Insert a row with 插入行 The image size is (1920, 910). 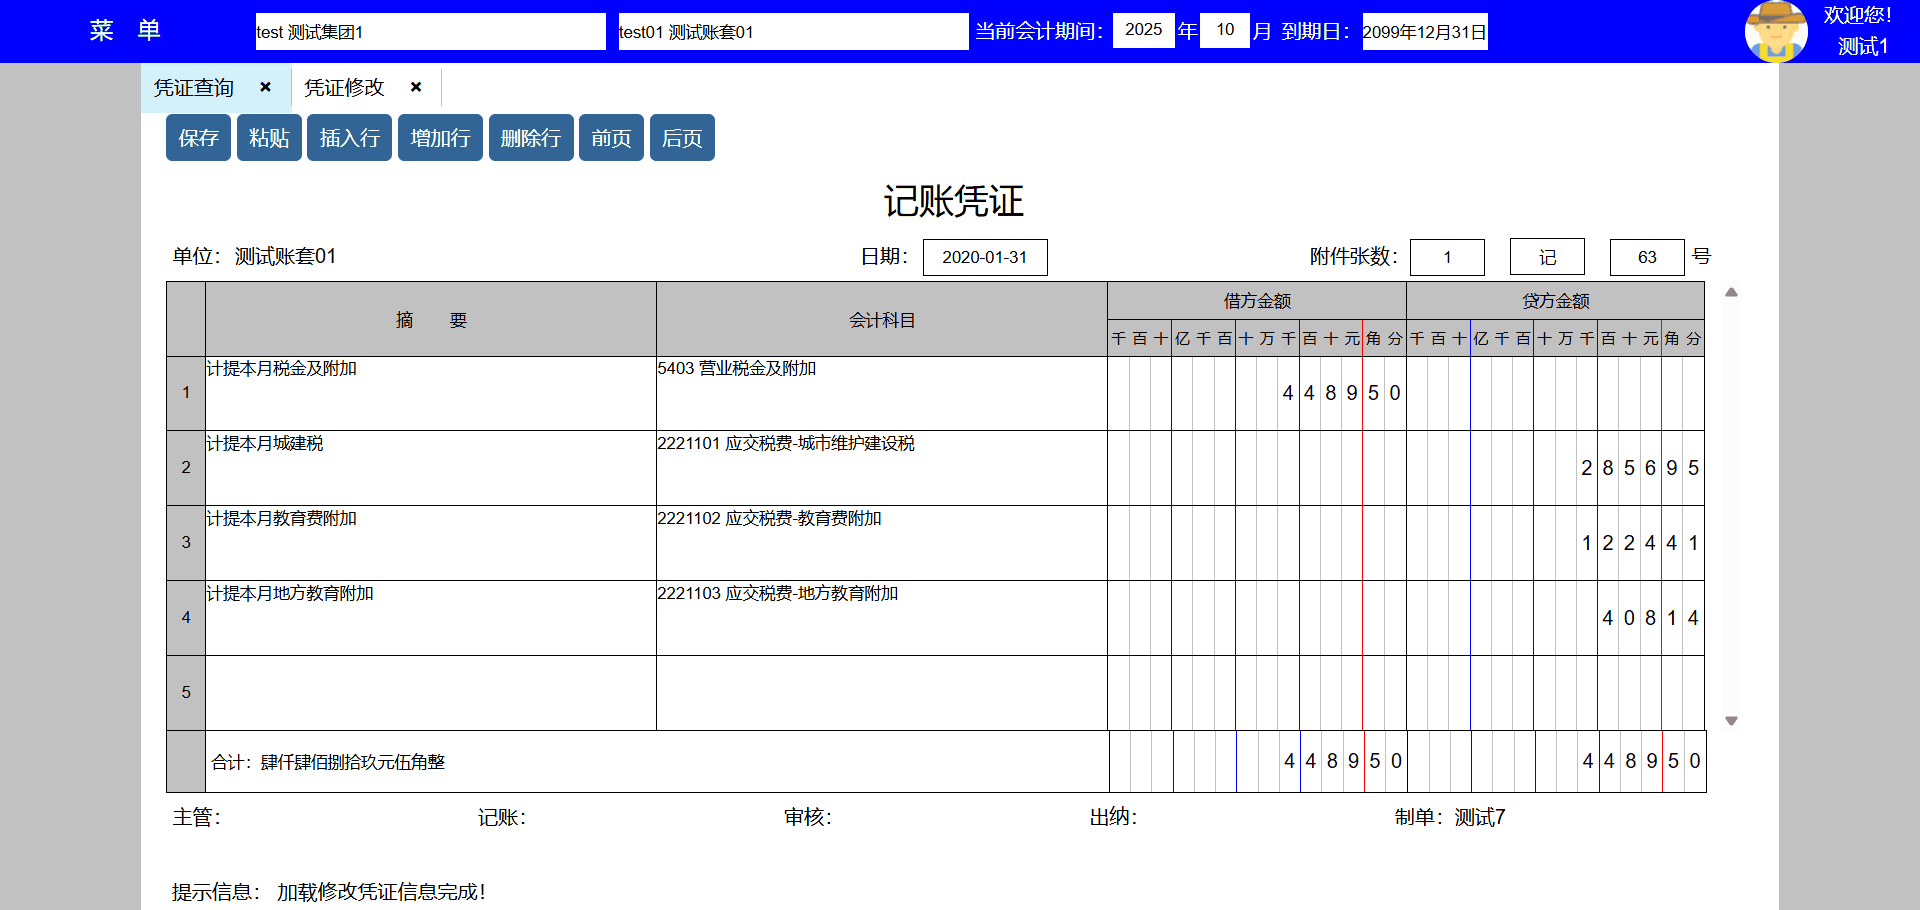click(349, 138)
